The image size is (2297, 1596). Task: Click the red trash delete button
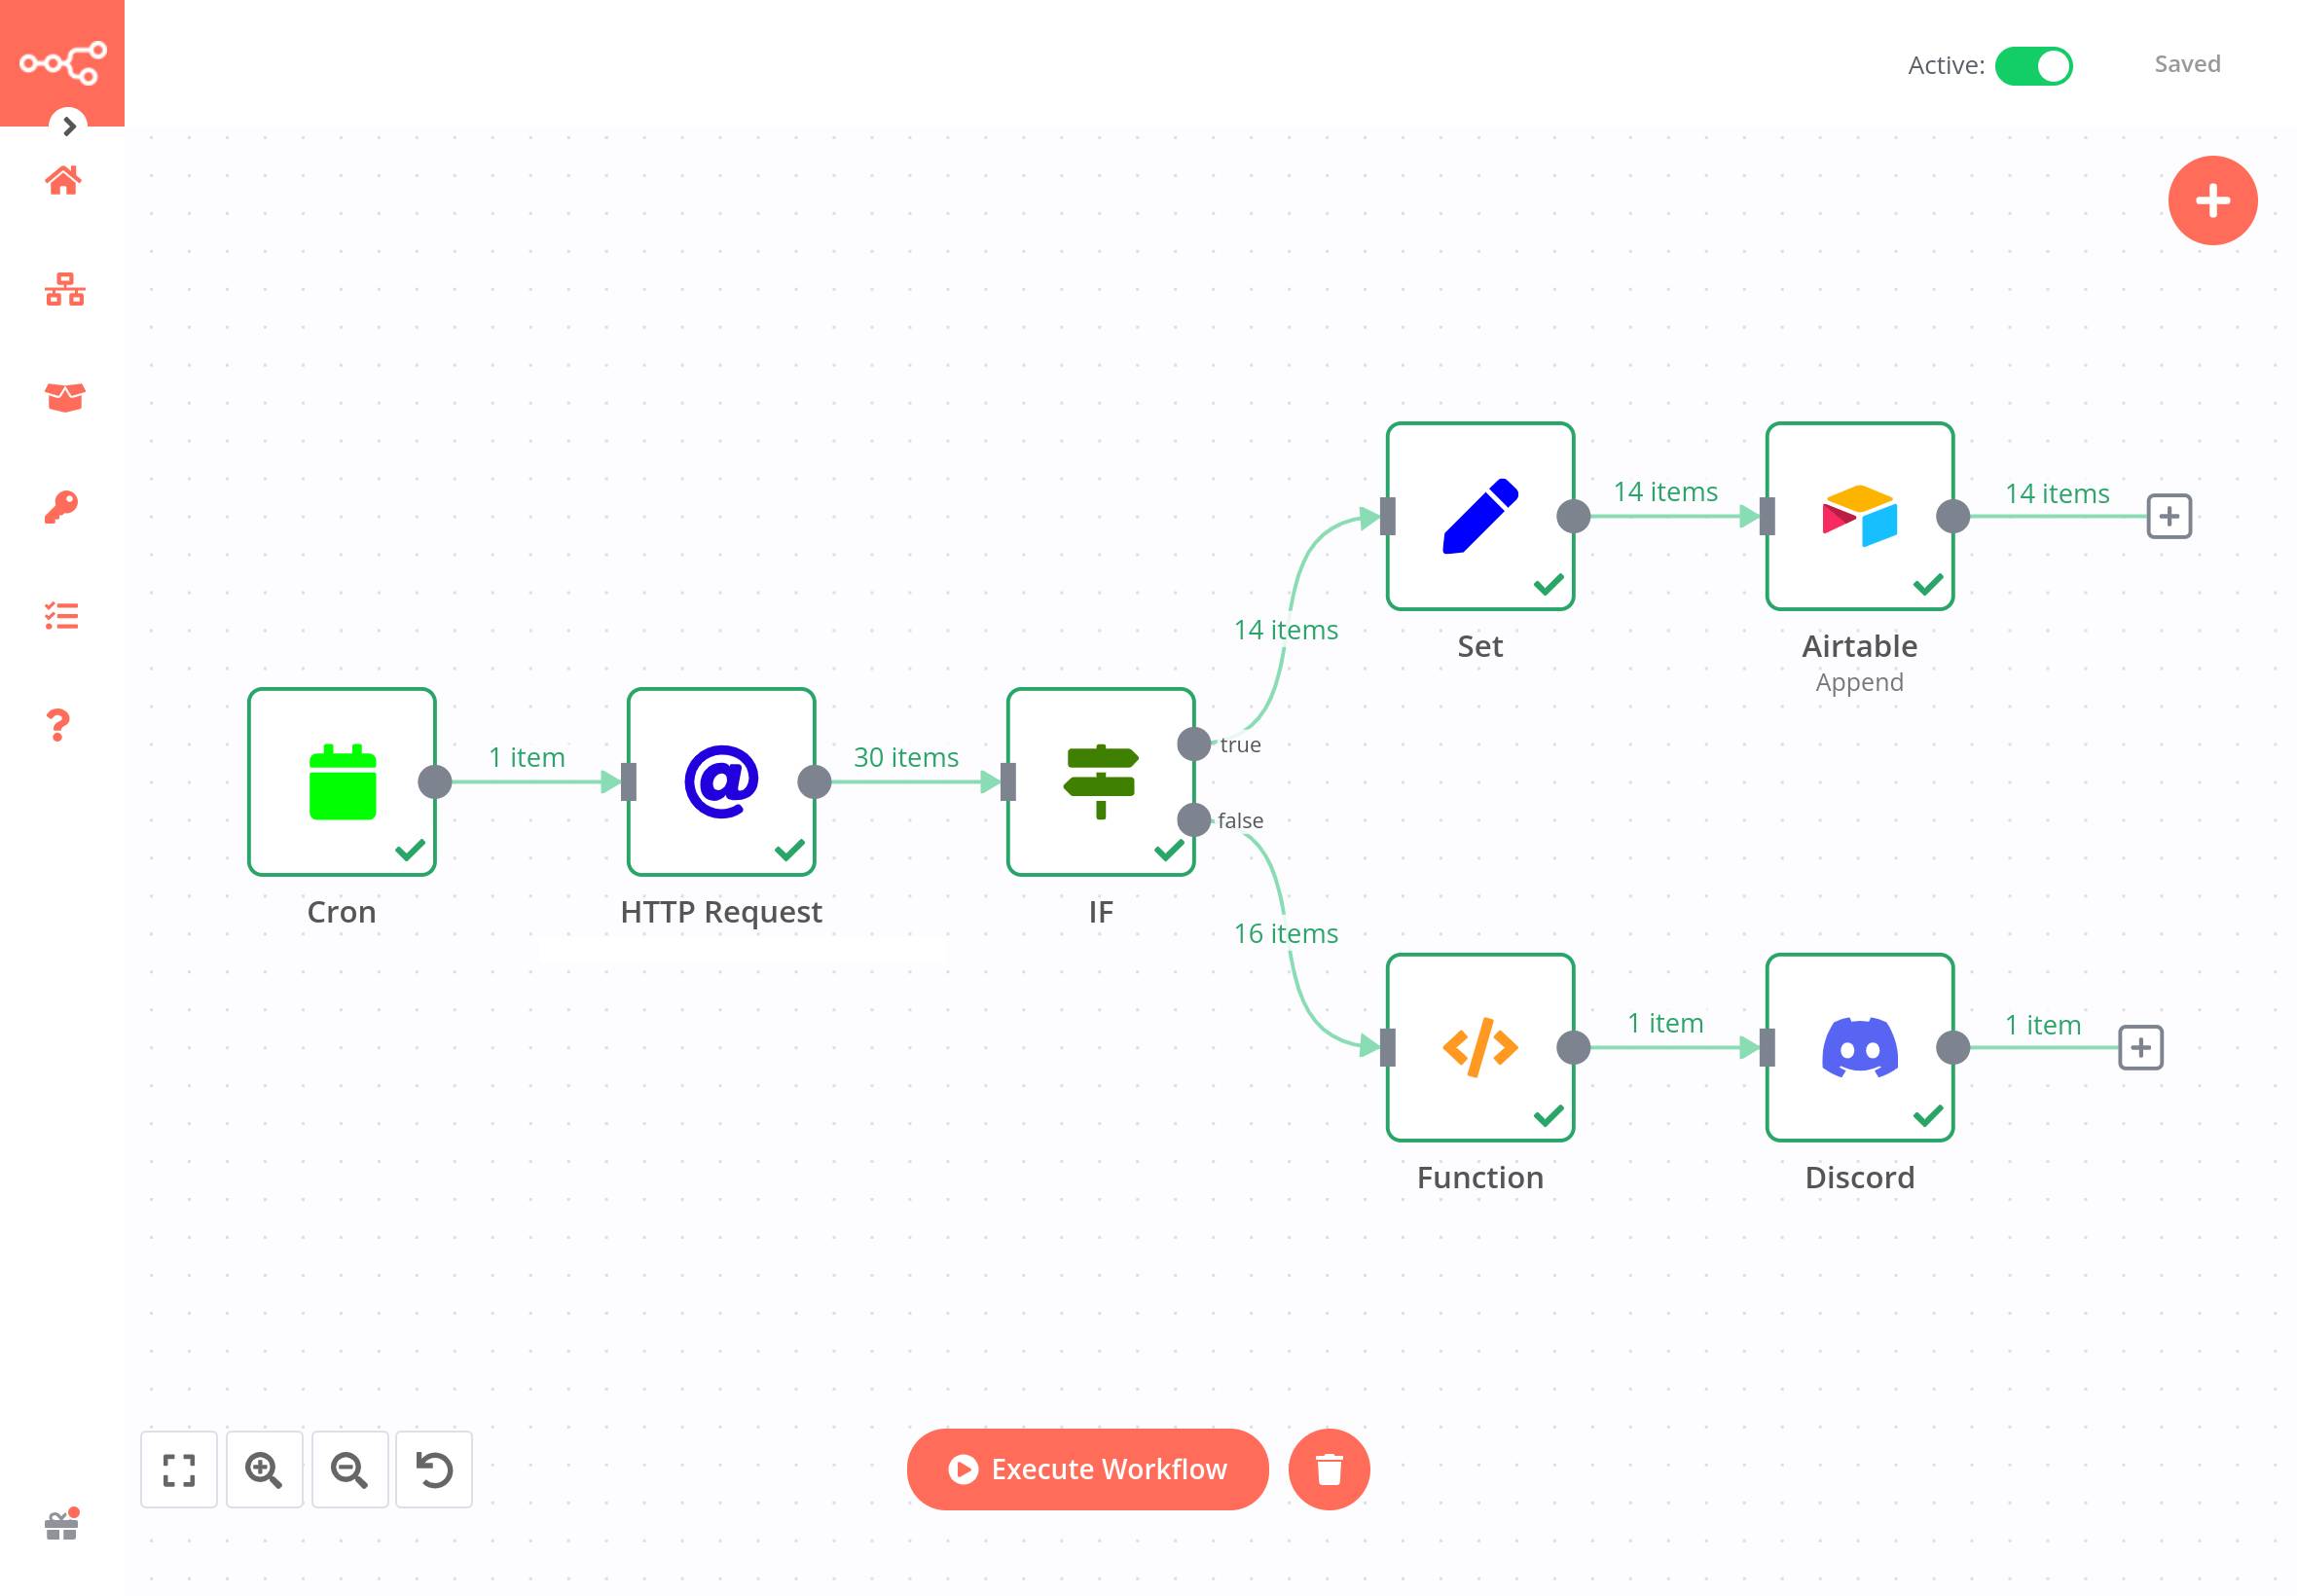point(1328,1468)
